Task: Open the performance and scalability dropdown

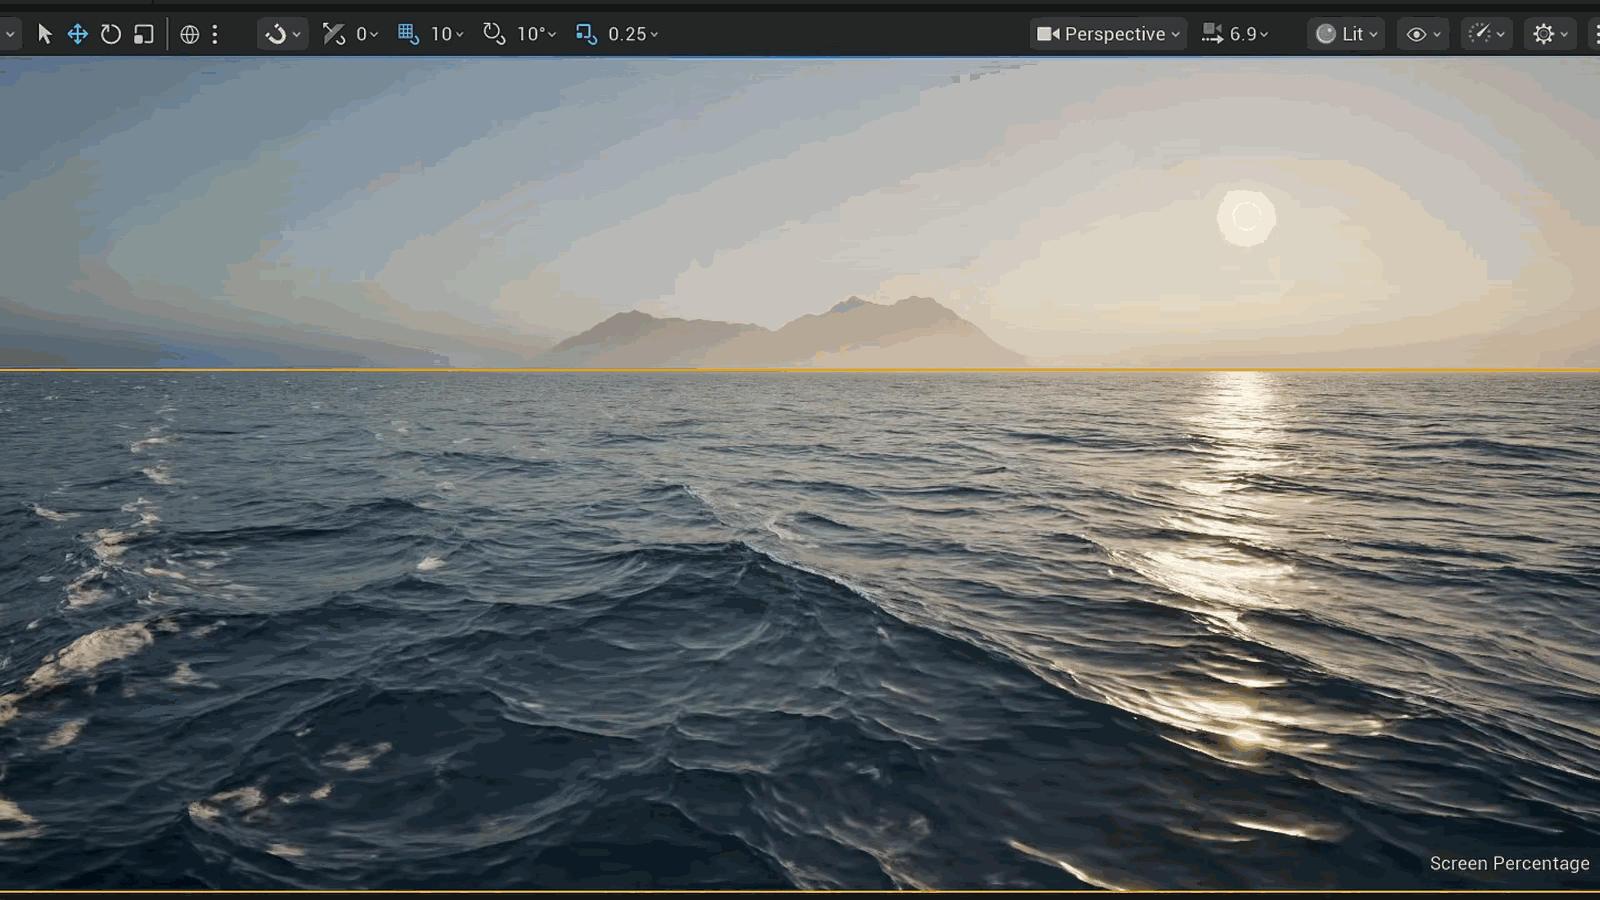Action: coord(1486,34)
